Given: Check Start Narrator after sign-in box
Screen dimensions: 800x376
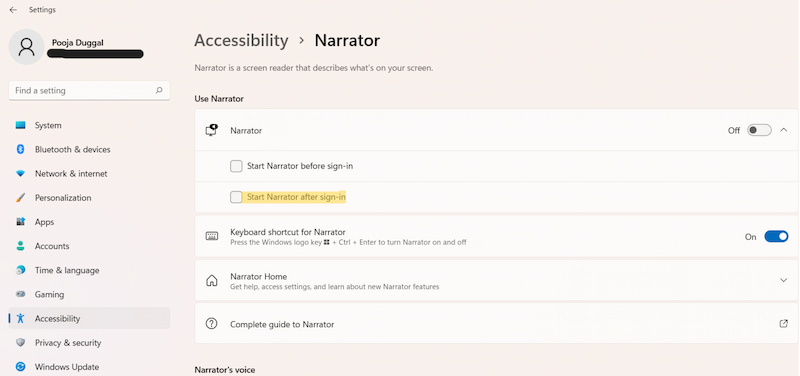Looking at the screenshot, I should [236, 197].
